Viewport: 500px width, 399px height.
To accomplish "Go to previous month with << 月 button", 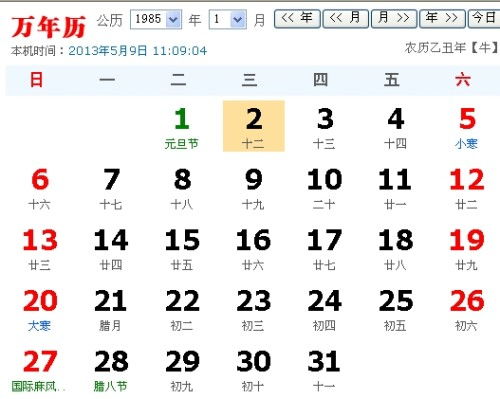I will pos(346,18).
